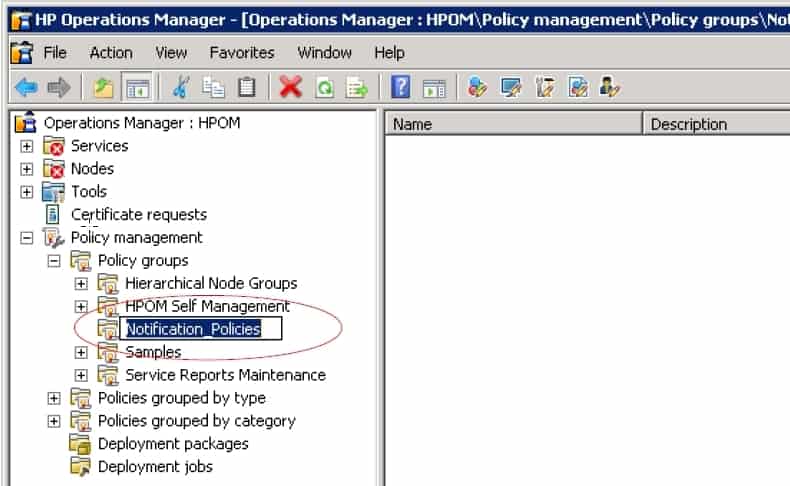Collapse the Policy groups node

click(x=53, y=261)
